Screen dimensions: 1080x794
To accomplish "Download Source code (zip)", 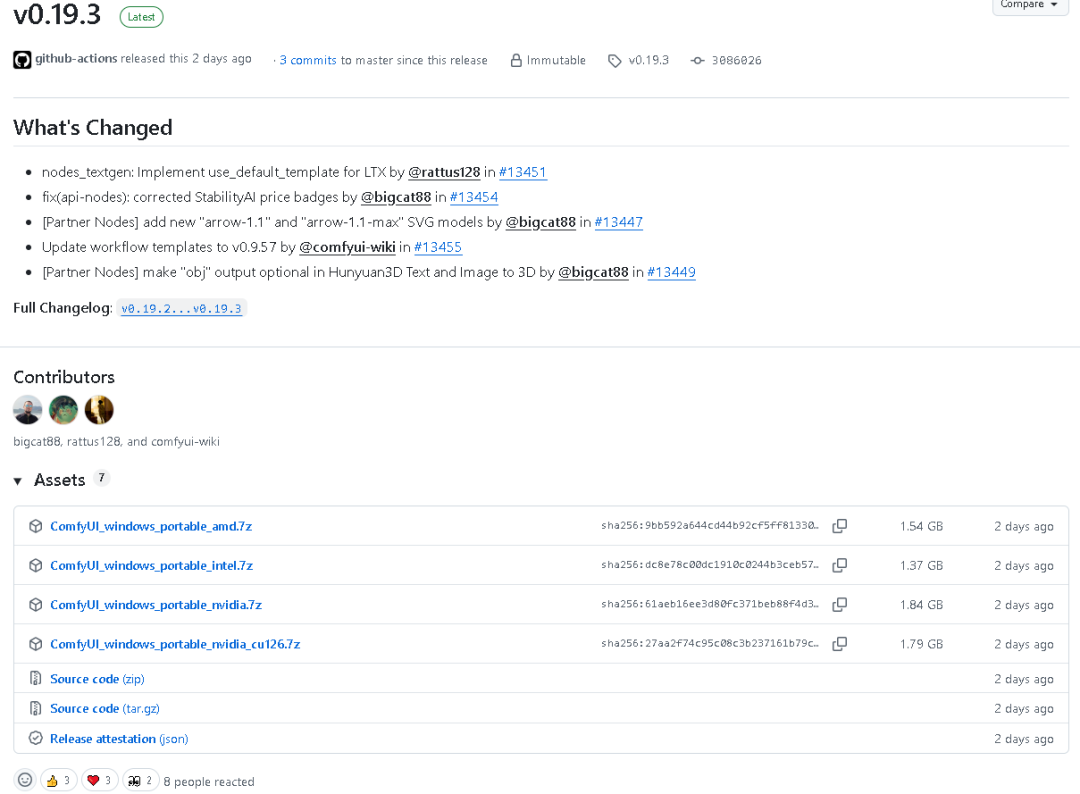I will coord(97,679).
